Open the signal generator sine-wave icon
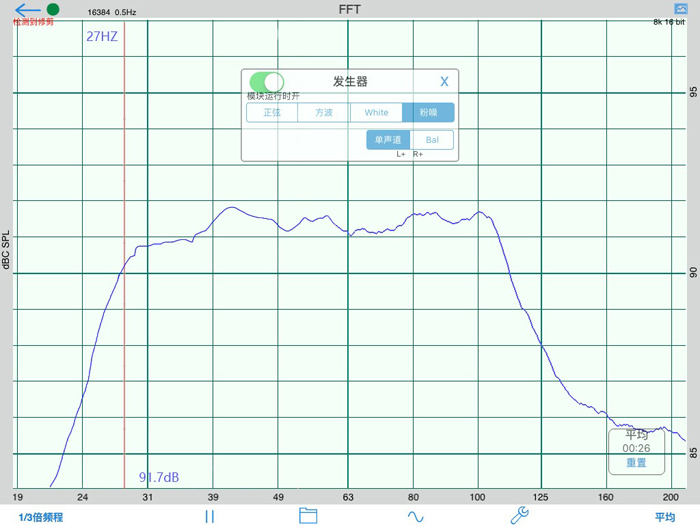This screenshot has height=525, width=700. pos(414,516)
